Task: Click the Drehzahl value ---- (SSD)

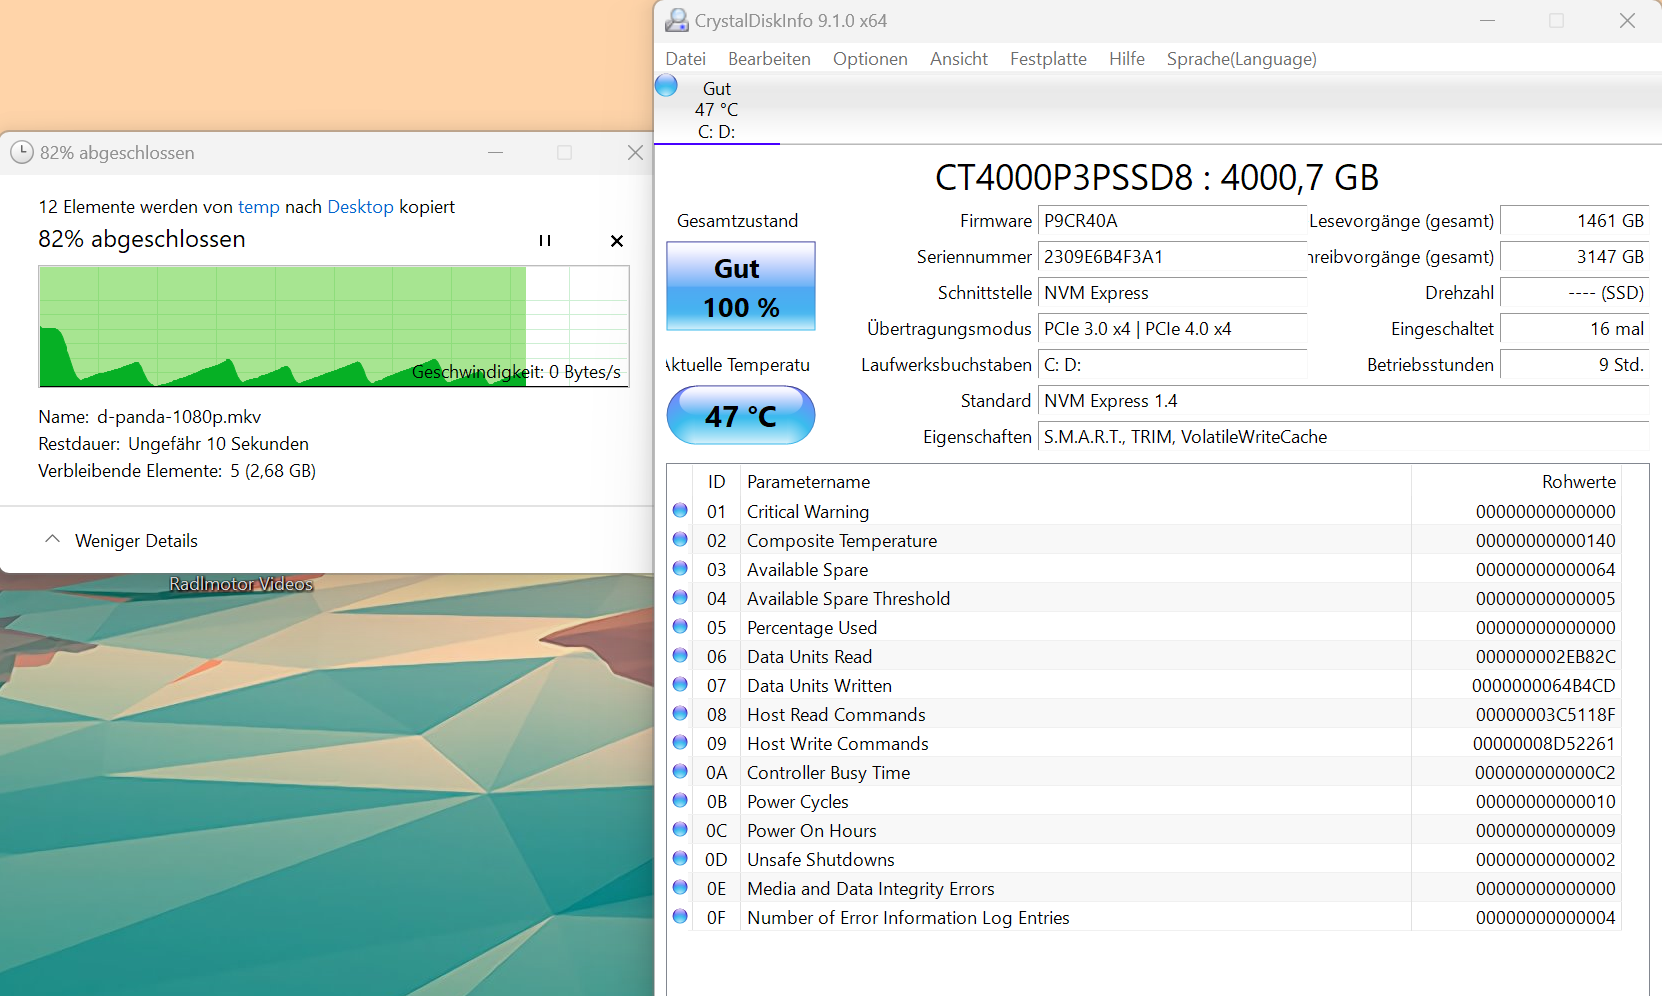Action: click(x=1575, y=293)
